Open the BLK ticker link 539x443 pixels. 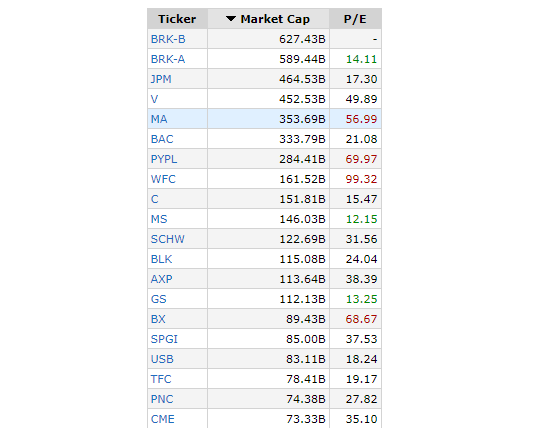[162, 259]
